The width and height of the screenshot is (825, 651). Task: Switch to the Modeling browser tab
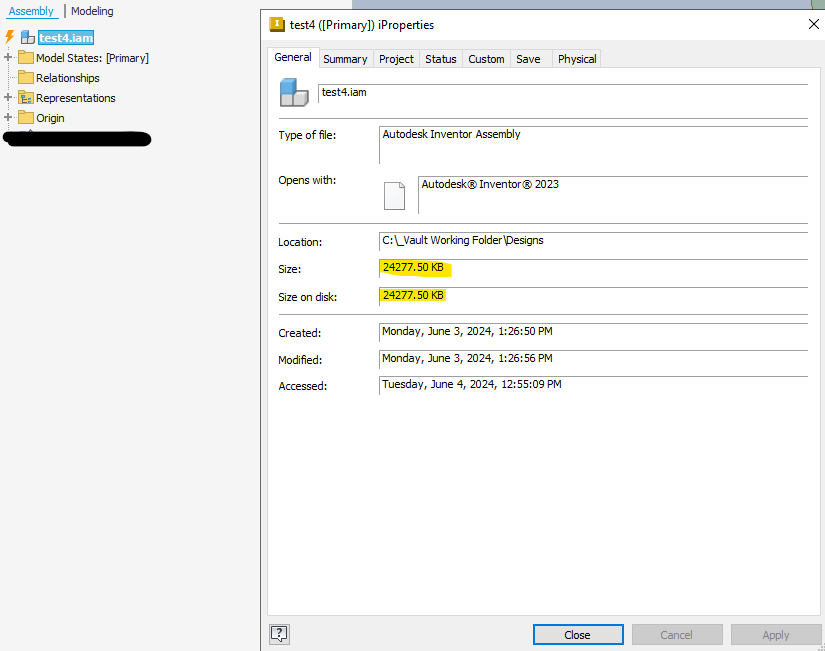click(91, 11)
